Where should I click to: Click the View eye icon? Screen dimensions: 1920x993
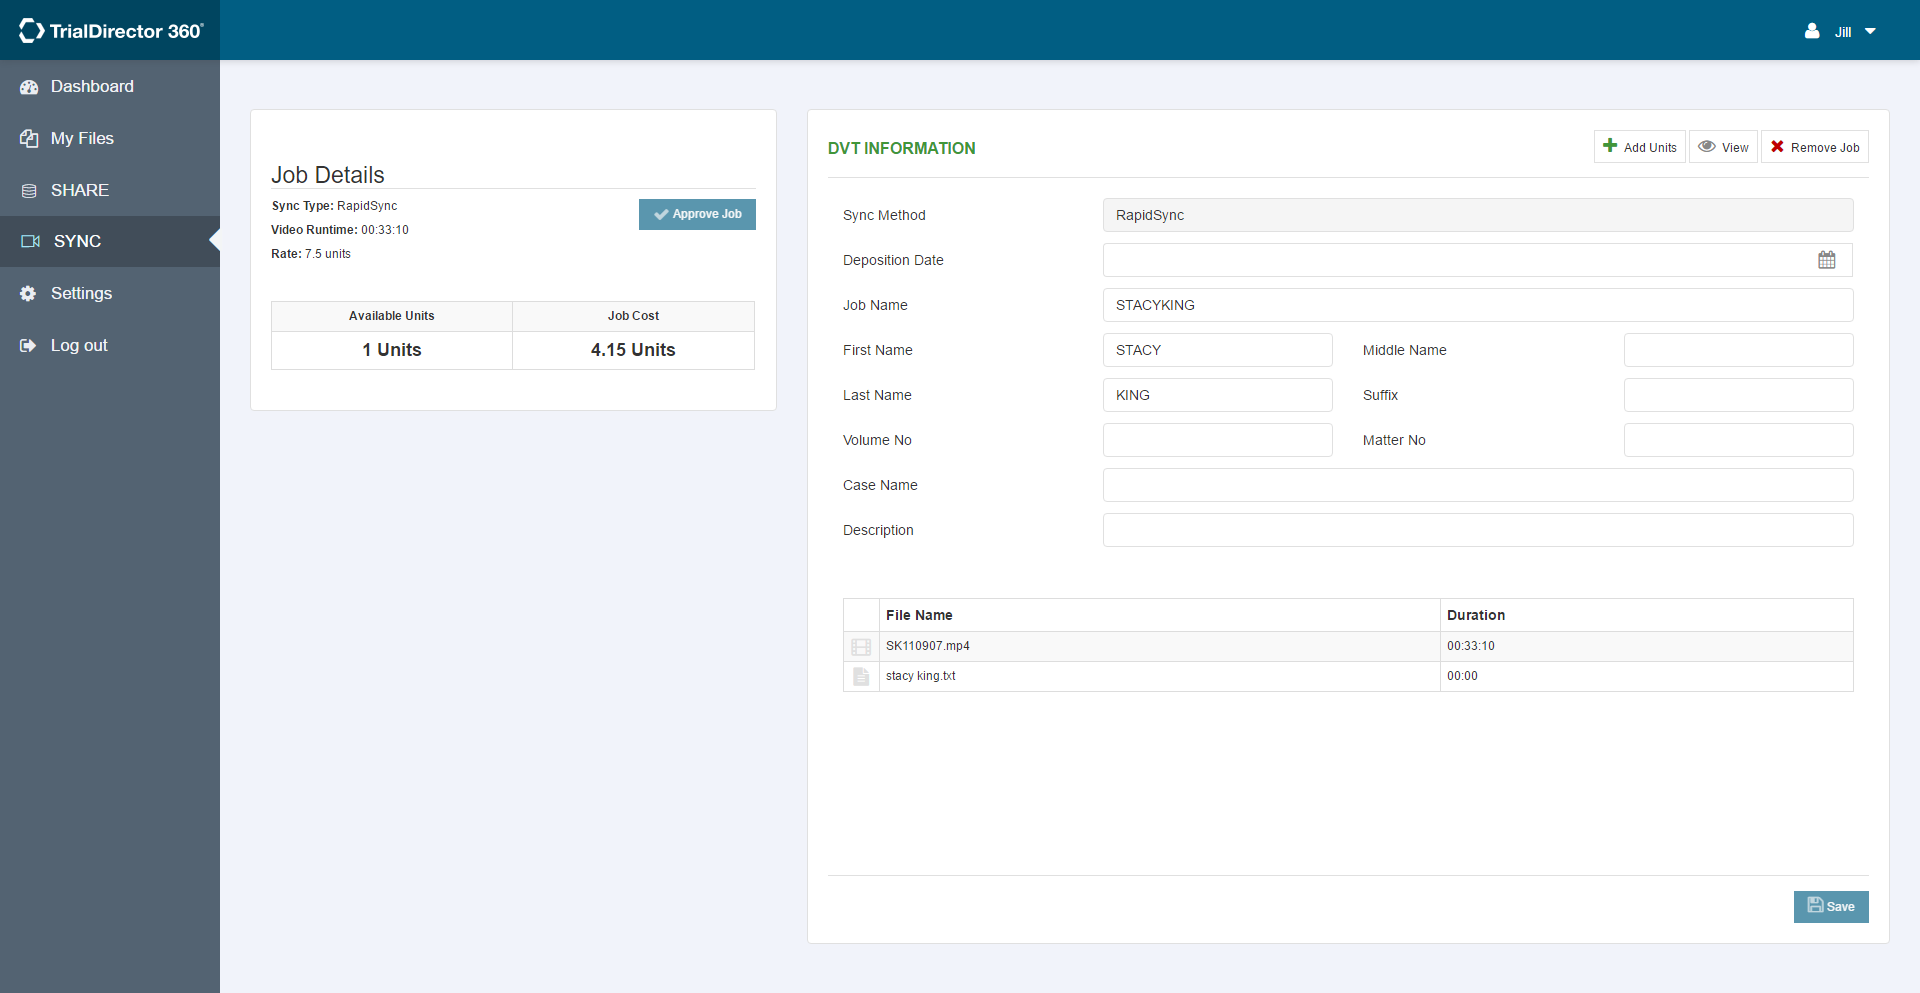(1707, 146)
